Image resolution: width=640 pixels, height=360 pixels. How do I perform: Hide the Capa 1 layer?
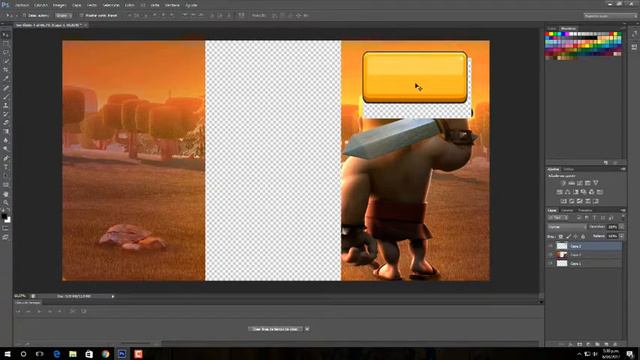point(551,264)
